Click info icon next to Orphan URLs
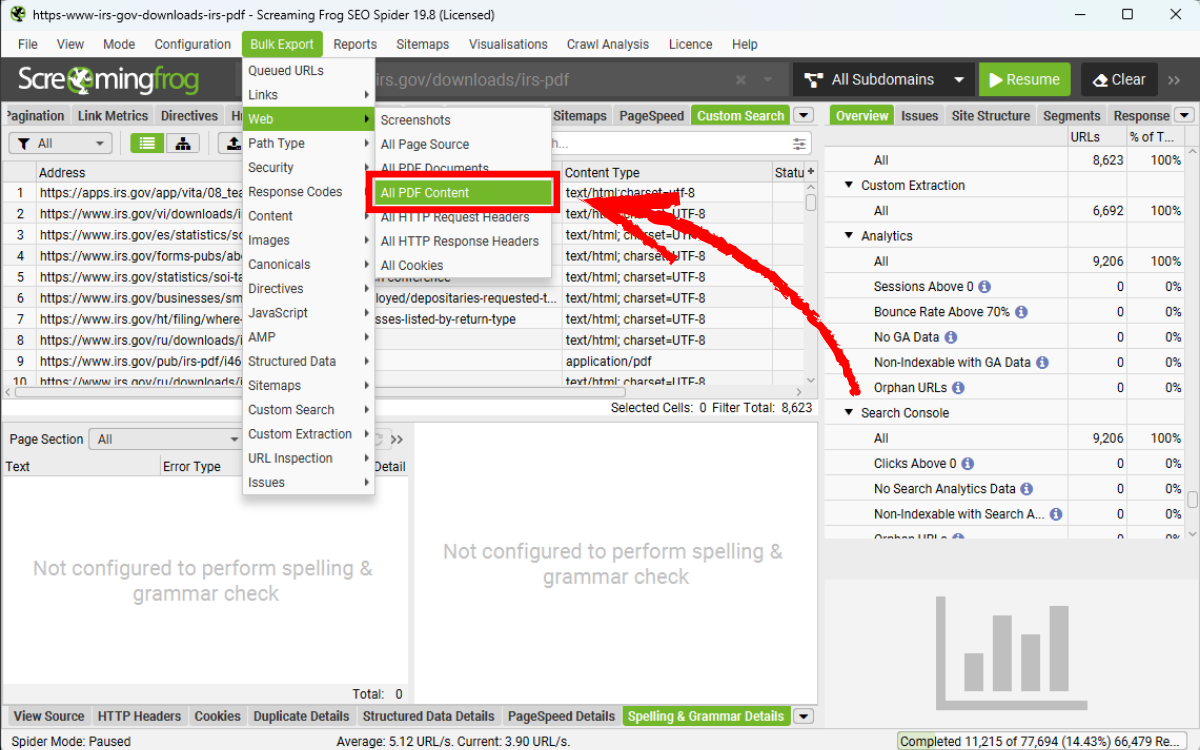The width and height of the screenshot is (1200, 750). click(x=958, y=388)
